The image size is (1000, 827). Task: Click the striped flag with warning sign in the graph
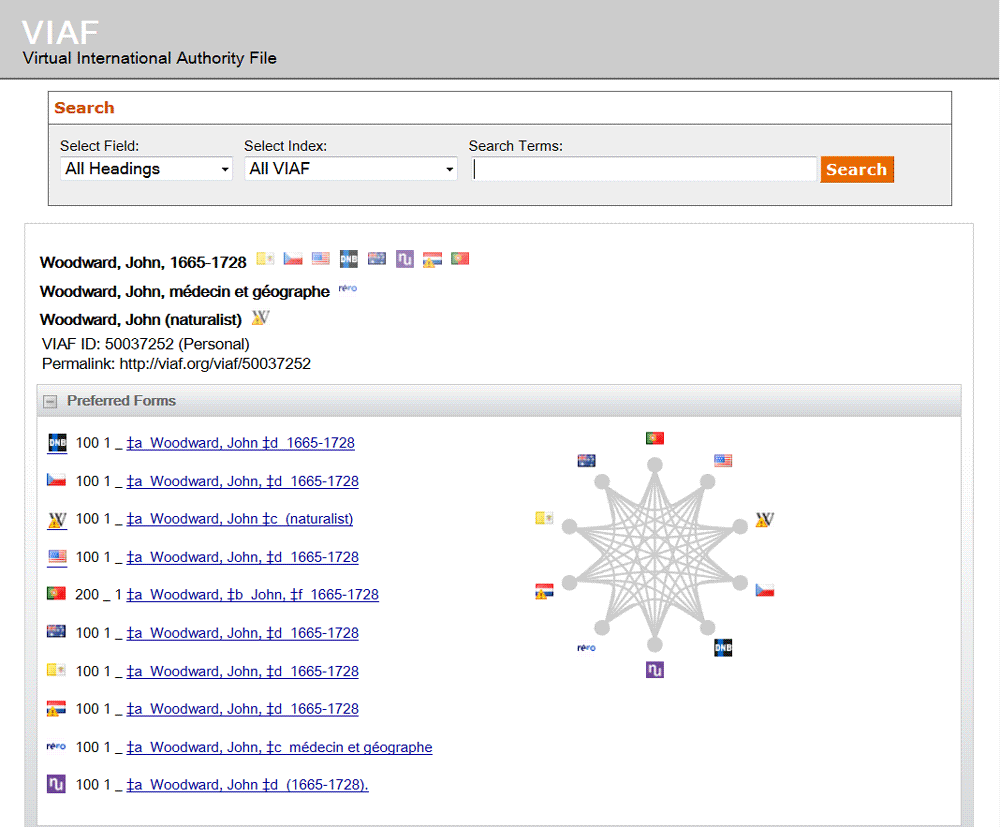(x=544, y=592)
